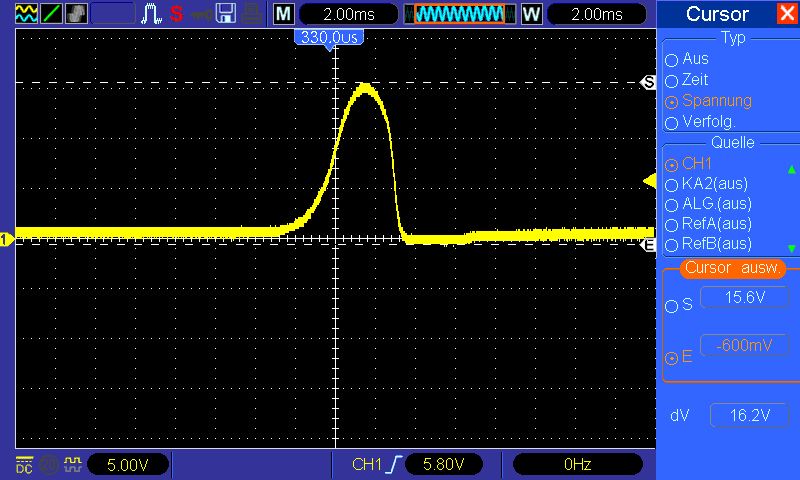Viewport: 800px width, 480px height.
Task: Choose ALG.(aus) as cursor source
Action: [x=709, y=205]
